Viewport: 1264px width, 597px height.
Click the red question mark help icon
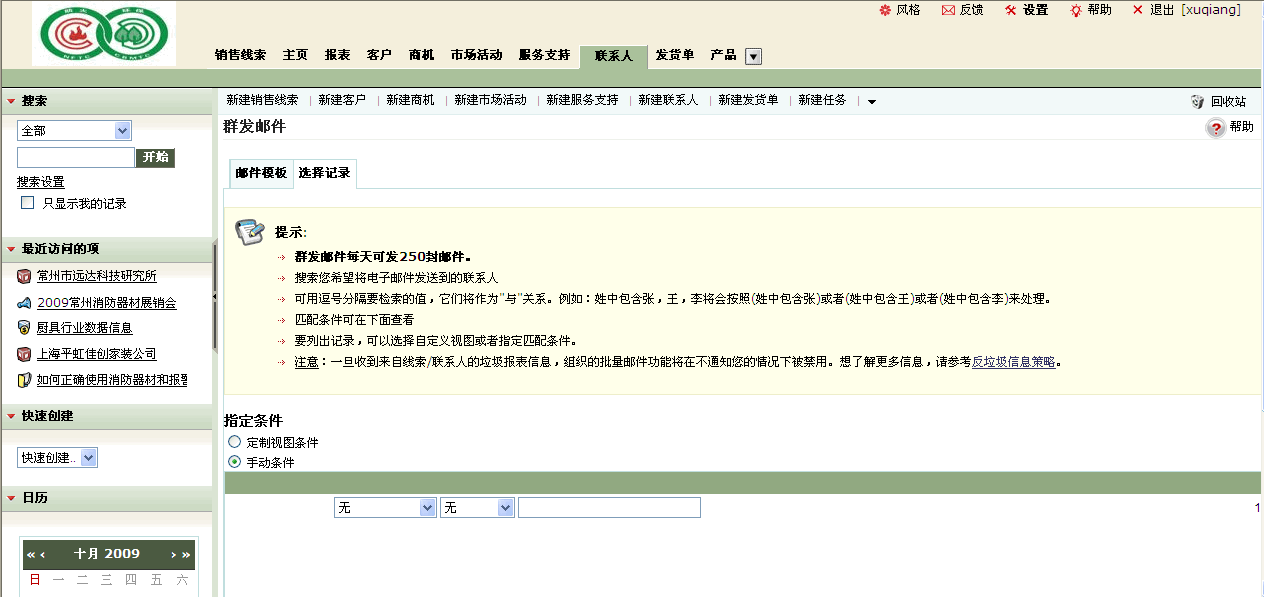pyautogui.click(x=1215, y=128)
